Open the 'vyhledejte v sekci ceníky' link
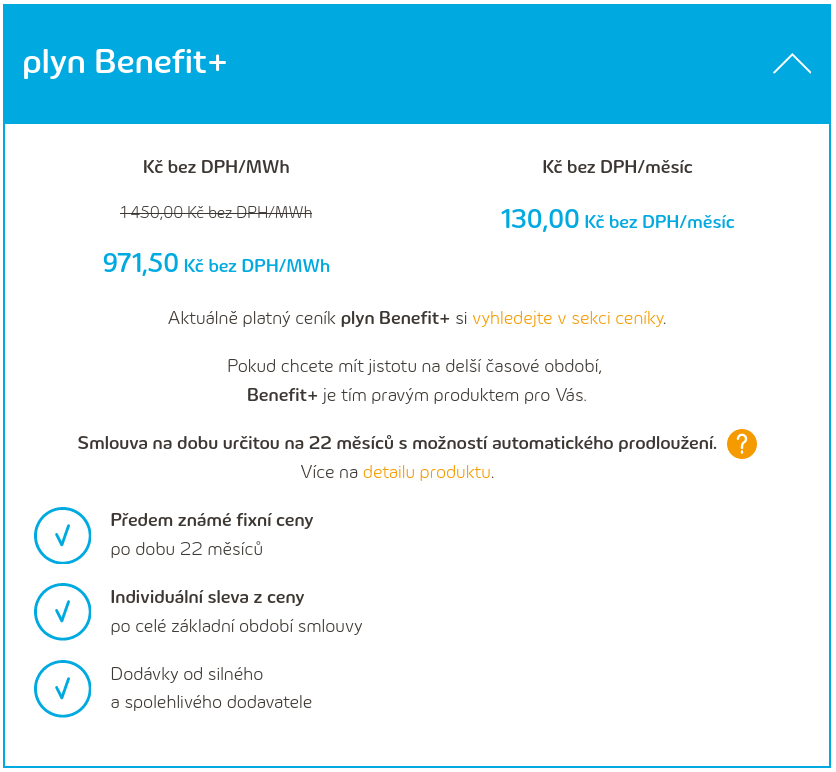Screen dimensions: 836x772 568,319
